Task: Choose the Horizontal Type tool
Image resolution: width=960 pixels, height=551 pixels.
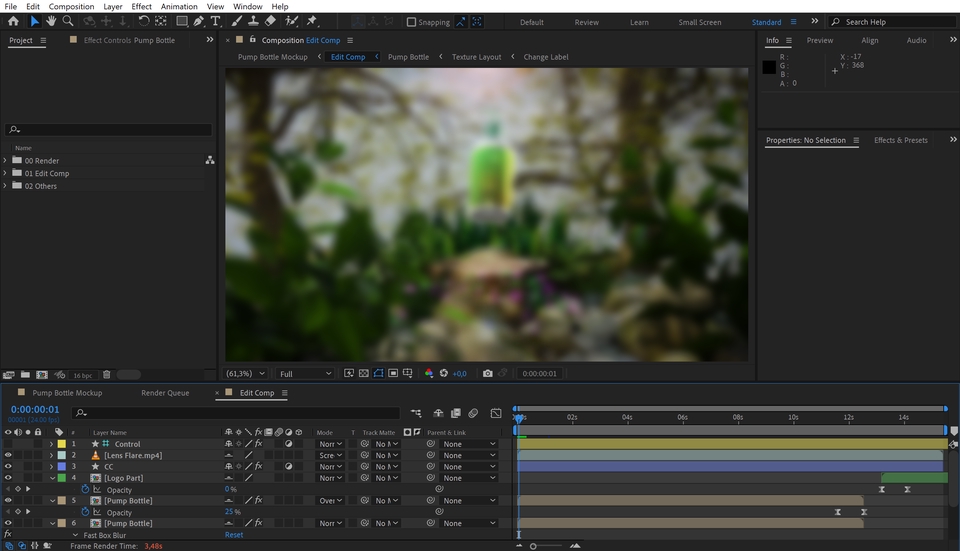Action: coord(215,21)
